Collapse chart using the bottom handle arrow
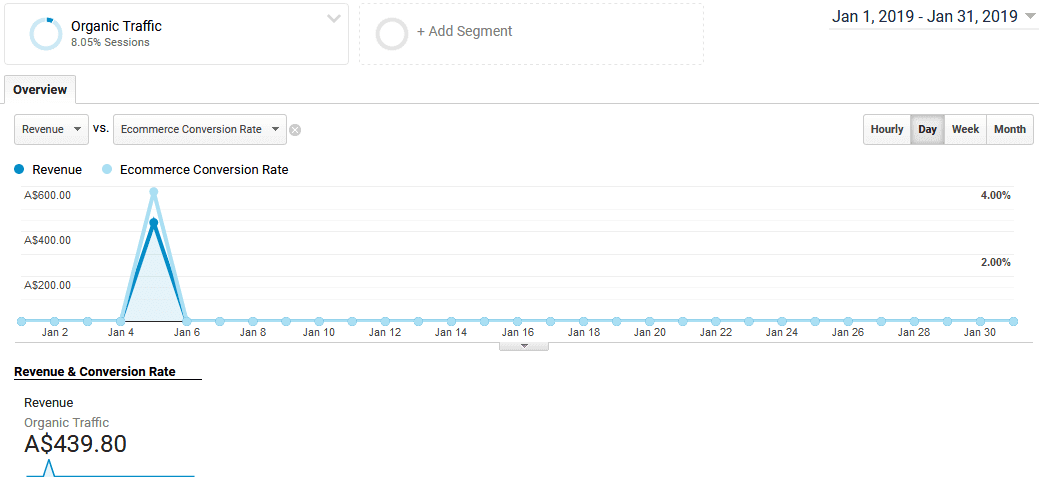 (x=524, y=346)
